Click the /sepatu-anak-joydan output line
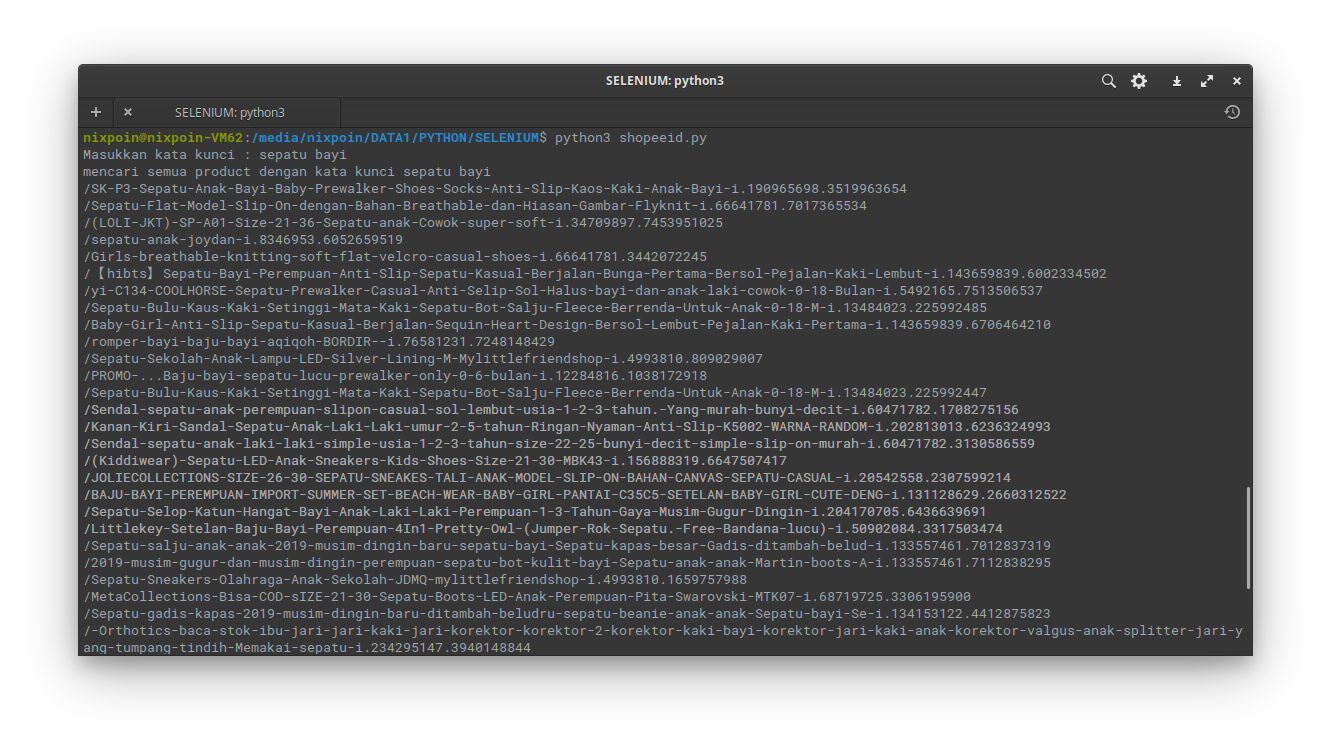The height and width of the screenshot is (748, 1331). 243,240
